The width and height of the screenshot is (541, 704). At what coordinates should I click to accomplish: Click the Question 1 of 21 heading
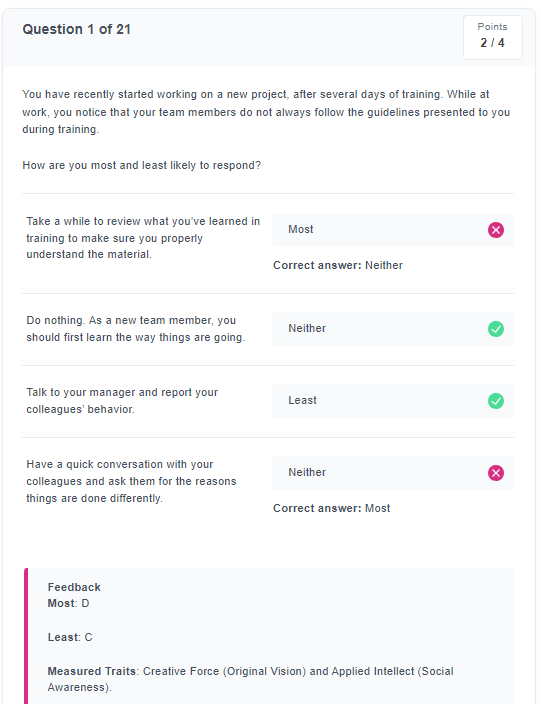point(76,29)
